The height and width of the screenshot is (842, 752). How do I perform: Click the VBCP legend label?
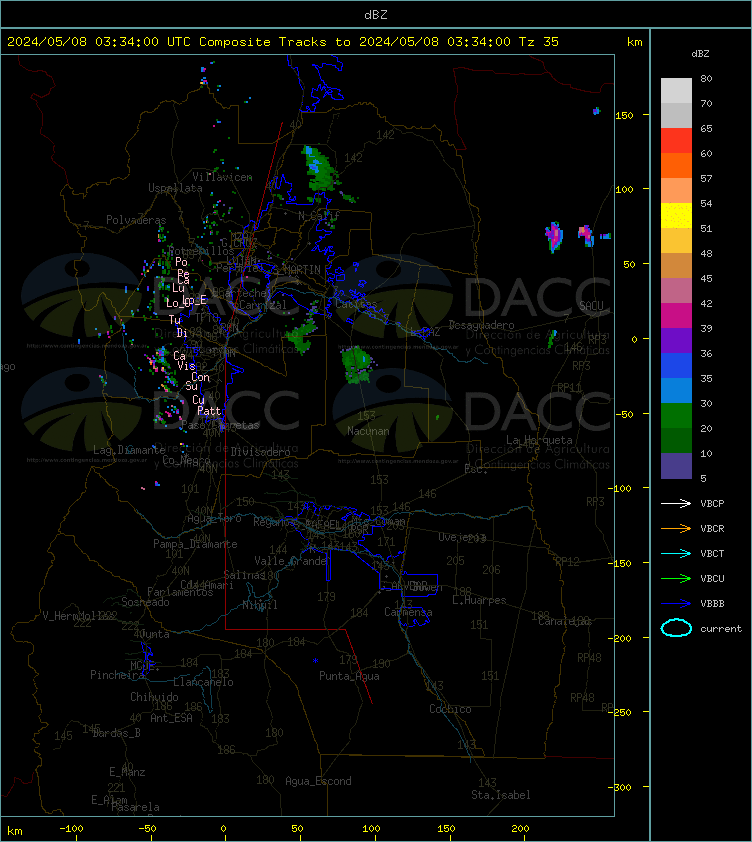tap(712, 503)
